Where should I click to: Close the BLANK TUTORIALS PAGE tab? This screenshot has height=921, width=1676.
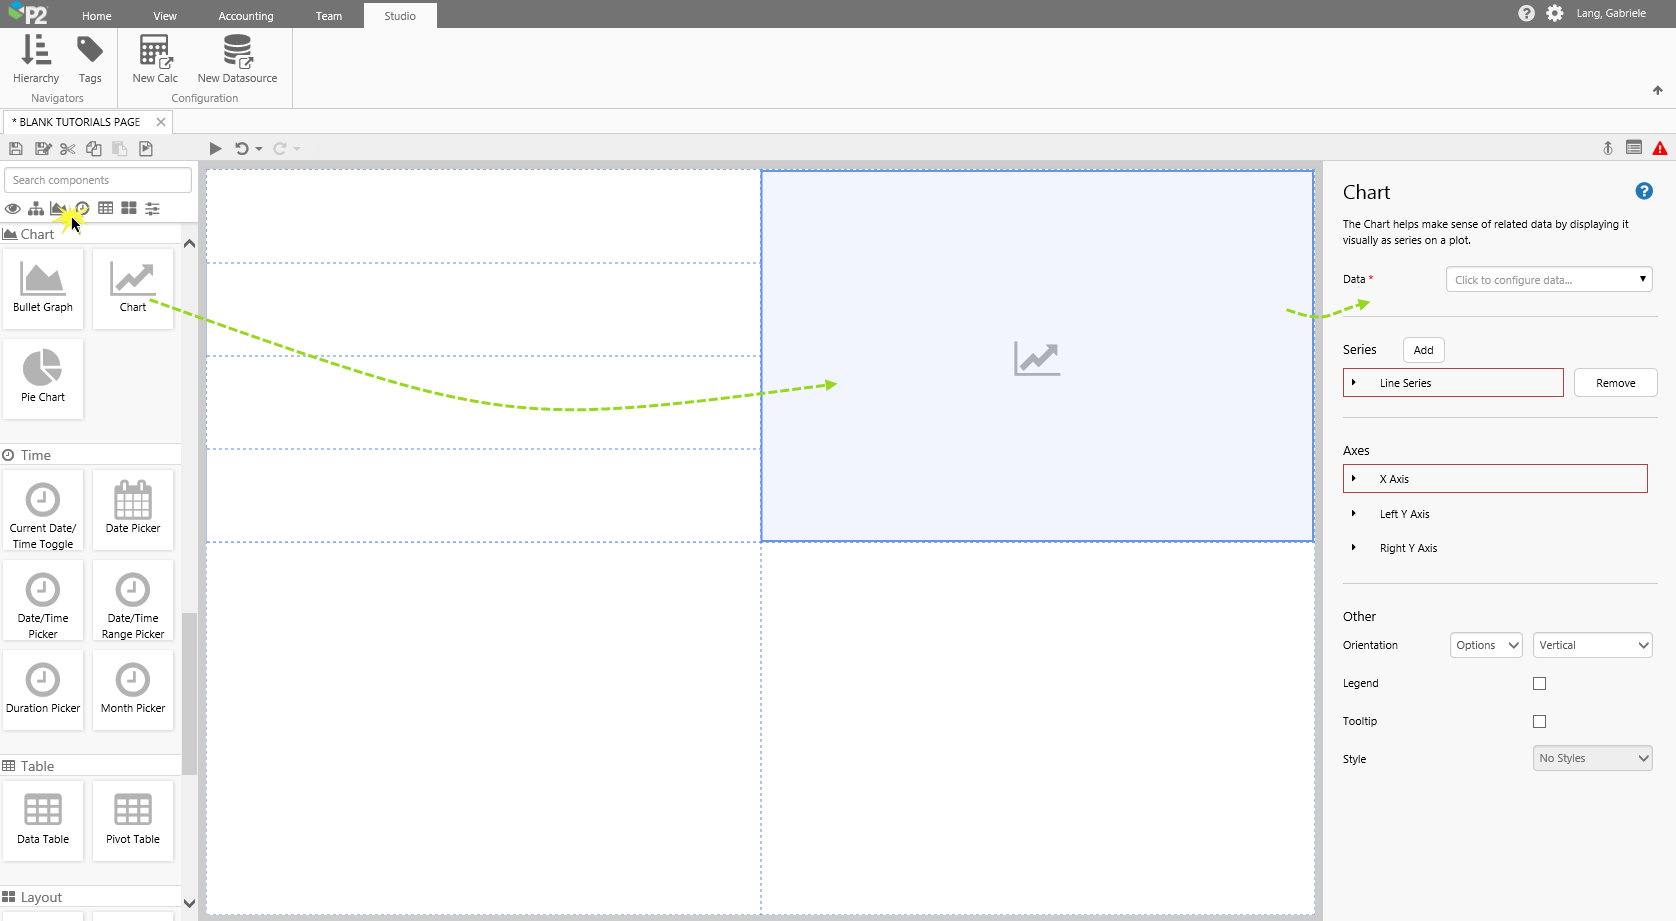(x=161, y=122)
